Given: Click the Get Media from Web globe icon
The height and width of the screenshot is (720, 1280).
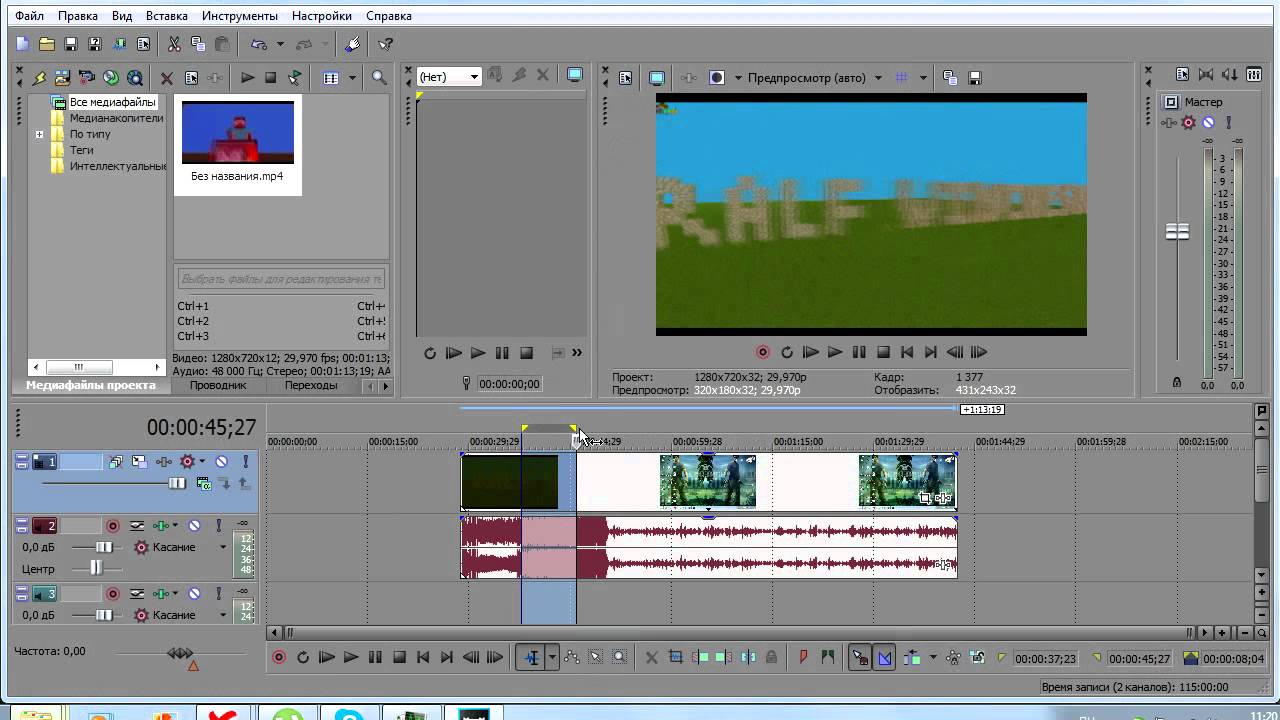Looking at the screenshot, I should point(135,77).
